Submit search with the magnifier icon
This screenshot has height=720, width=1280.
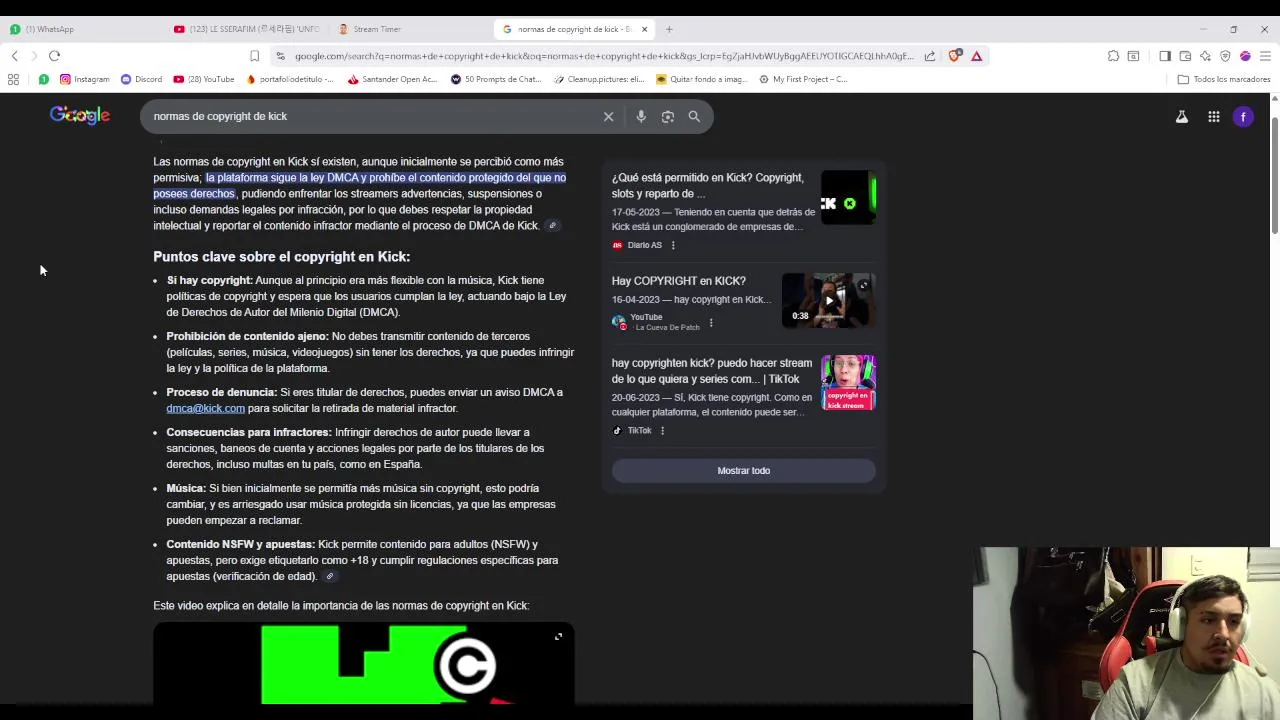pyautogui.click(x=694, y=116)
